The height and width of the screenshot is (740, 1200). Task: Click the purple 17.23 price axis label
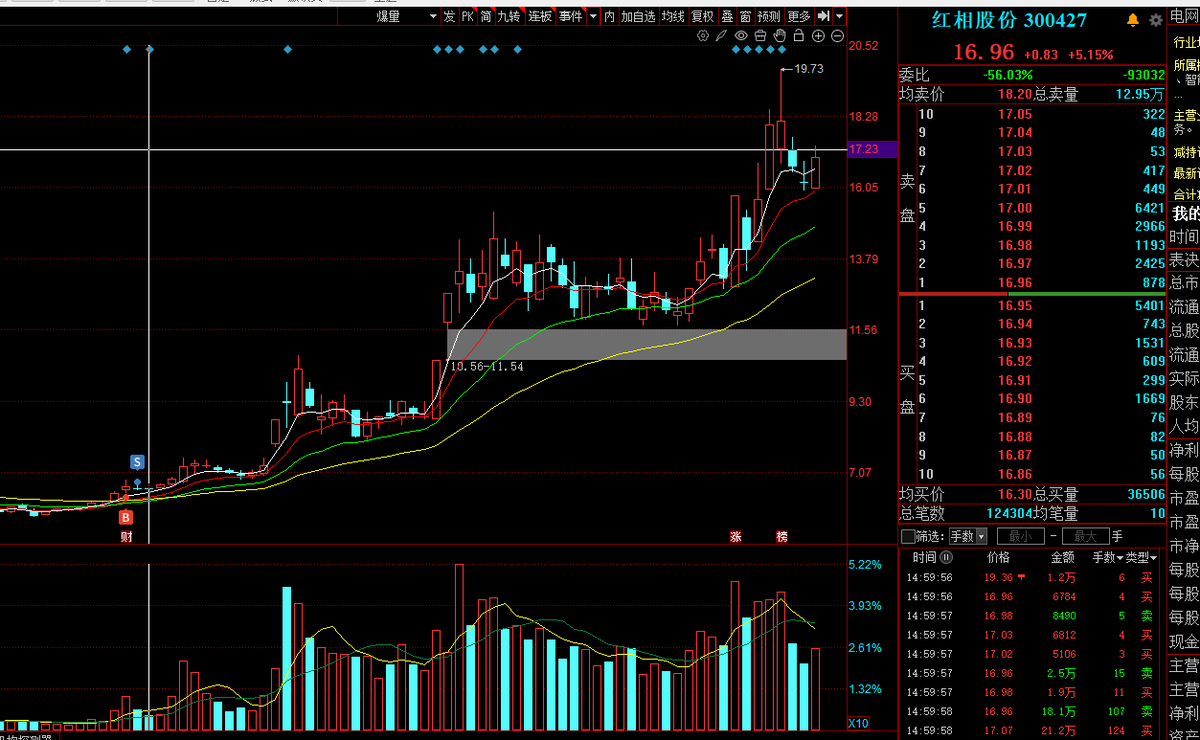click(x=872, y=149)
